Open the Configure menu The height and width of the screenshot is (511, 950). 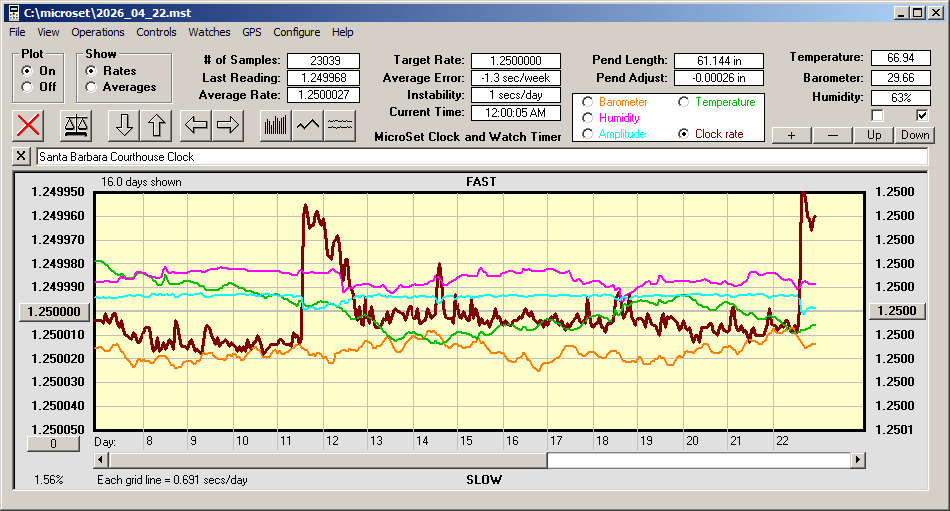pos(297,32)
